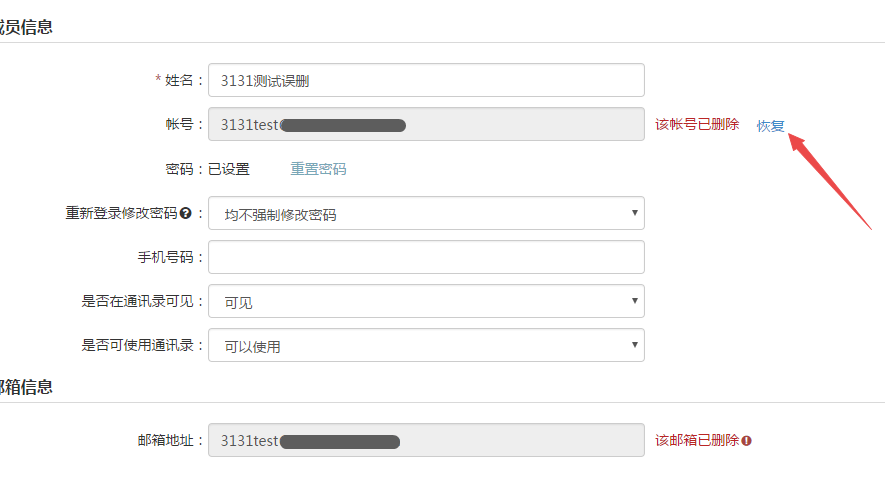The height and width of the screenshot is (477, 885).
Task: Click the red 该邮箱已删除 notice text
Action: click(697, 440)
